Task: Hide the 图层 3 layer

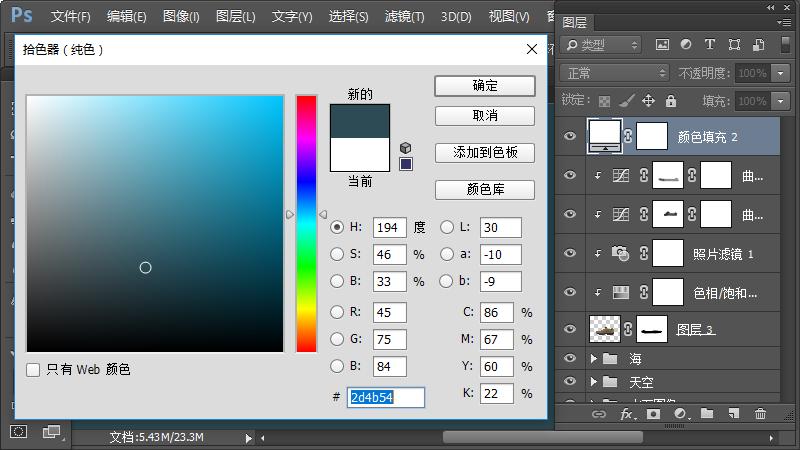Action: pos(570,329)
